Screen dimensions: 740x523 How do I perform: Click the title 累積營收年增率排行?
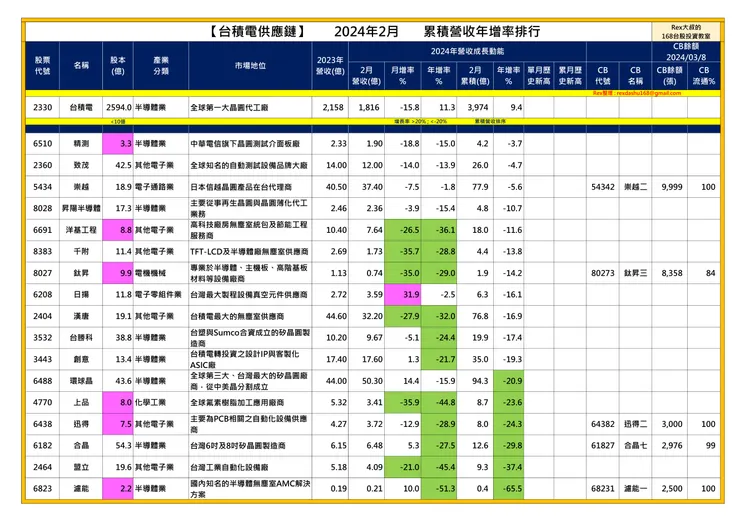[x=481, y=32]
